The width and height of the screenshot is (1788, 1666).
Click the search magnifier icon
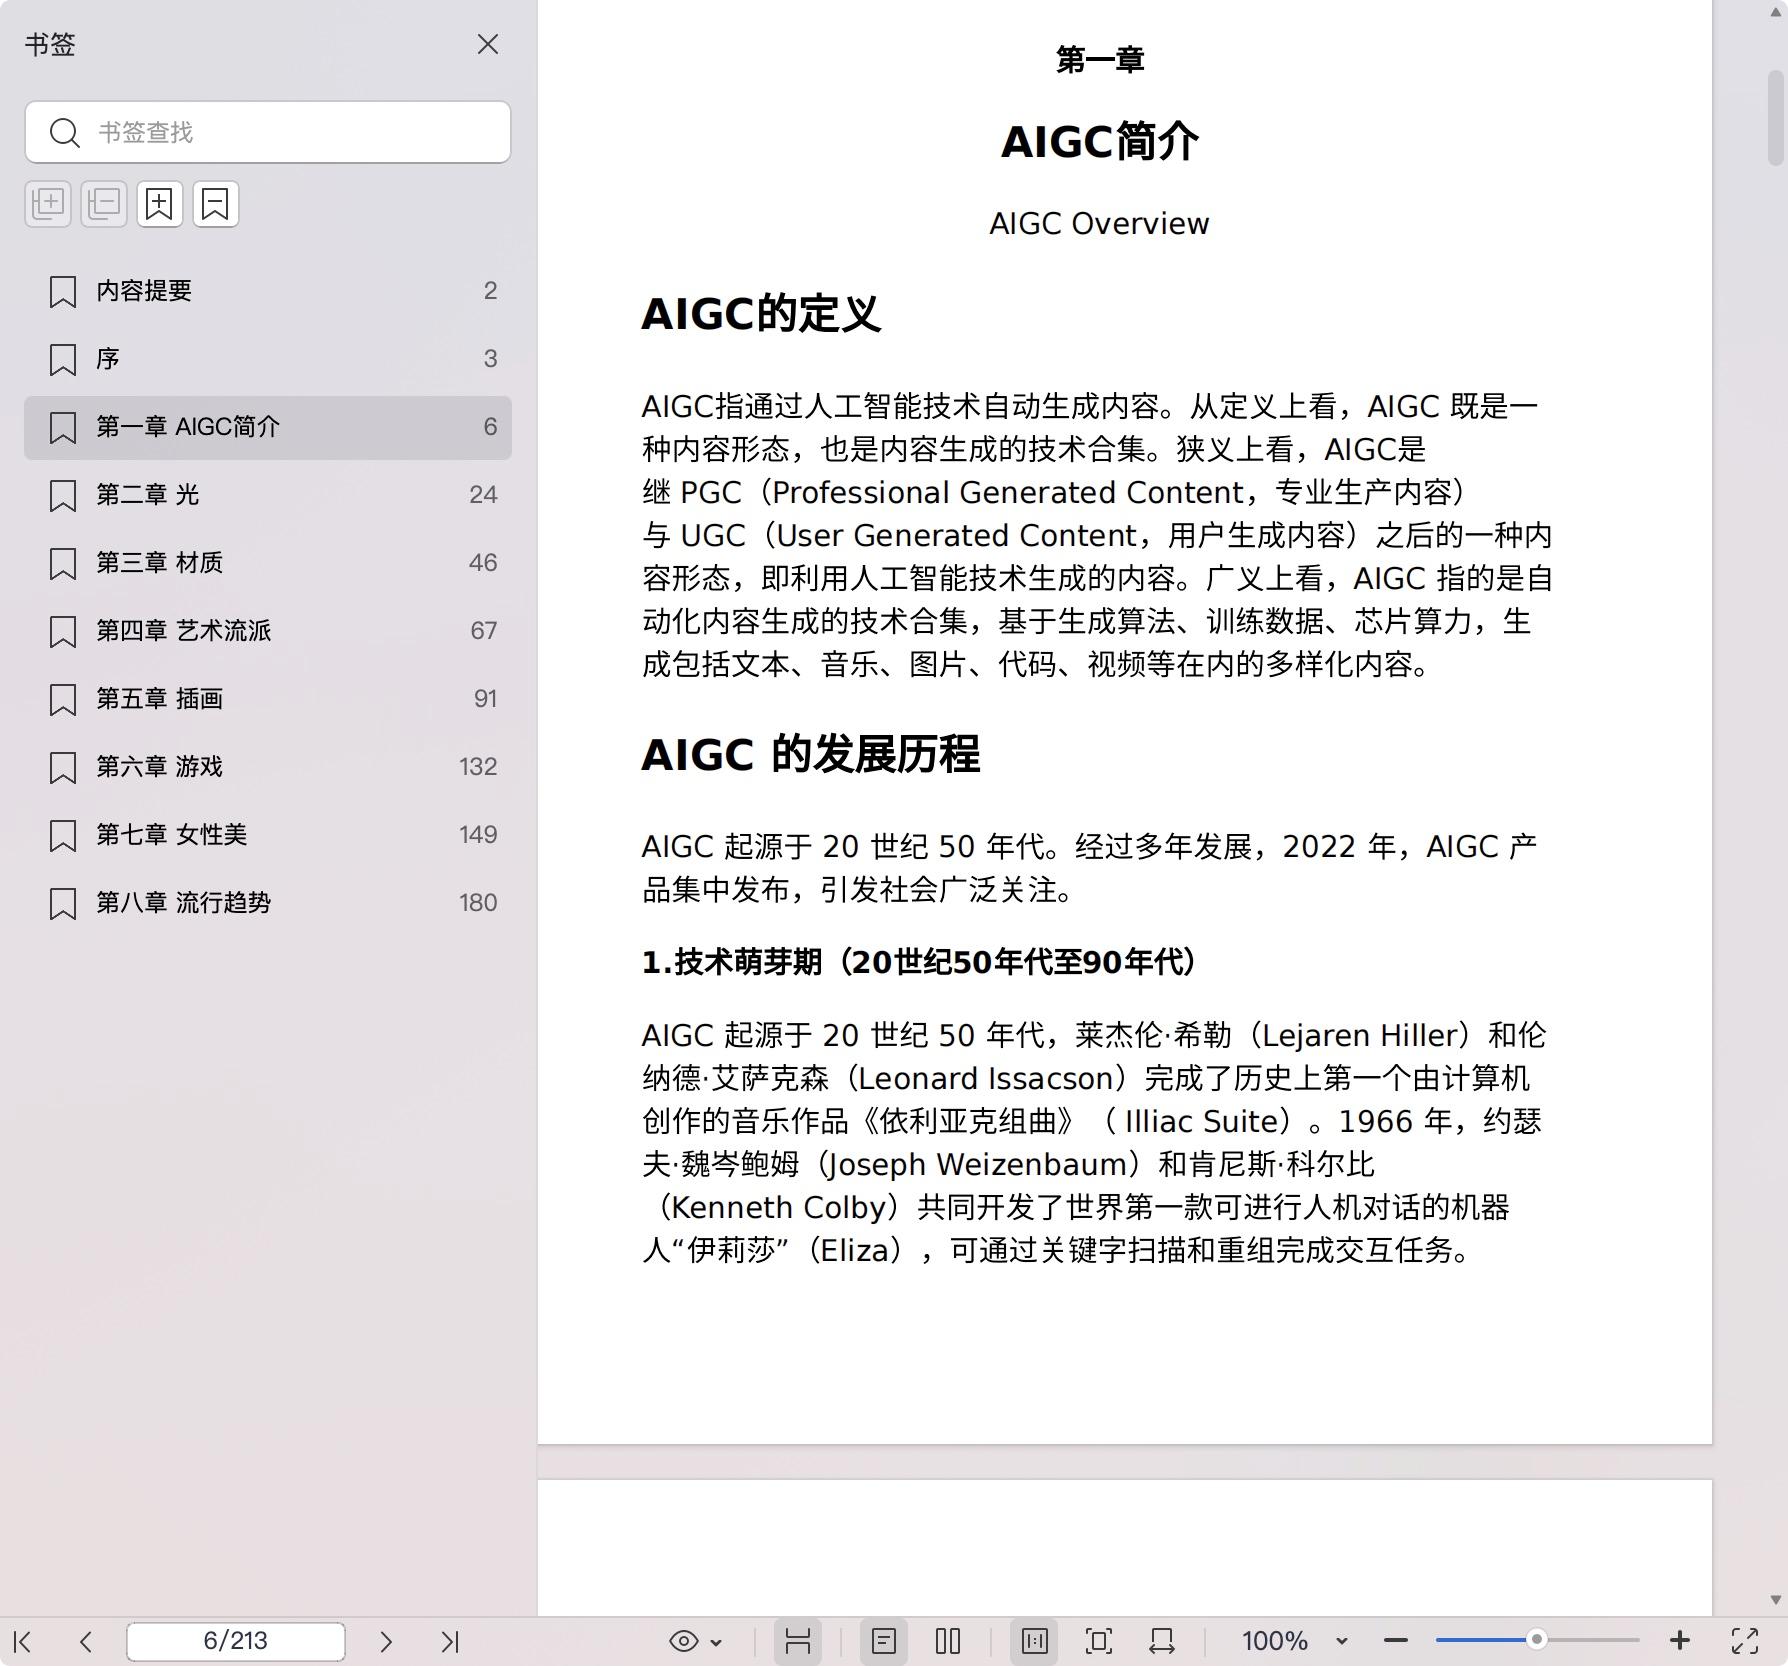pos(65,132)
